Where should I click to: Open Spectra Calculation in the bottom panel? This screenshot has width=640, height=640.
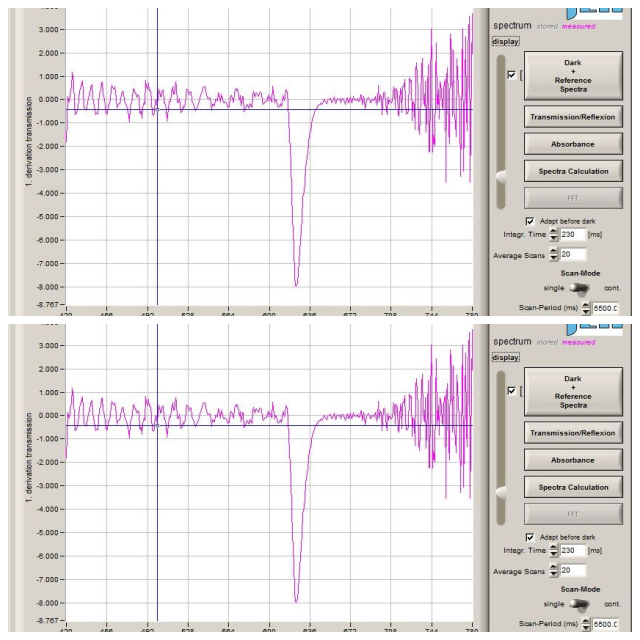[x=573, y=487]
